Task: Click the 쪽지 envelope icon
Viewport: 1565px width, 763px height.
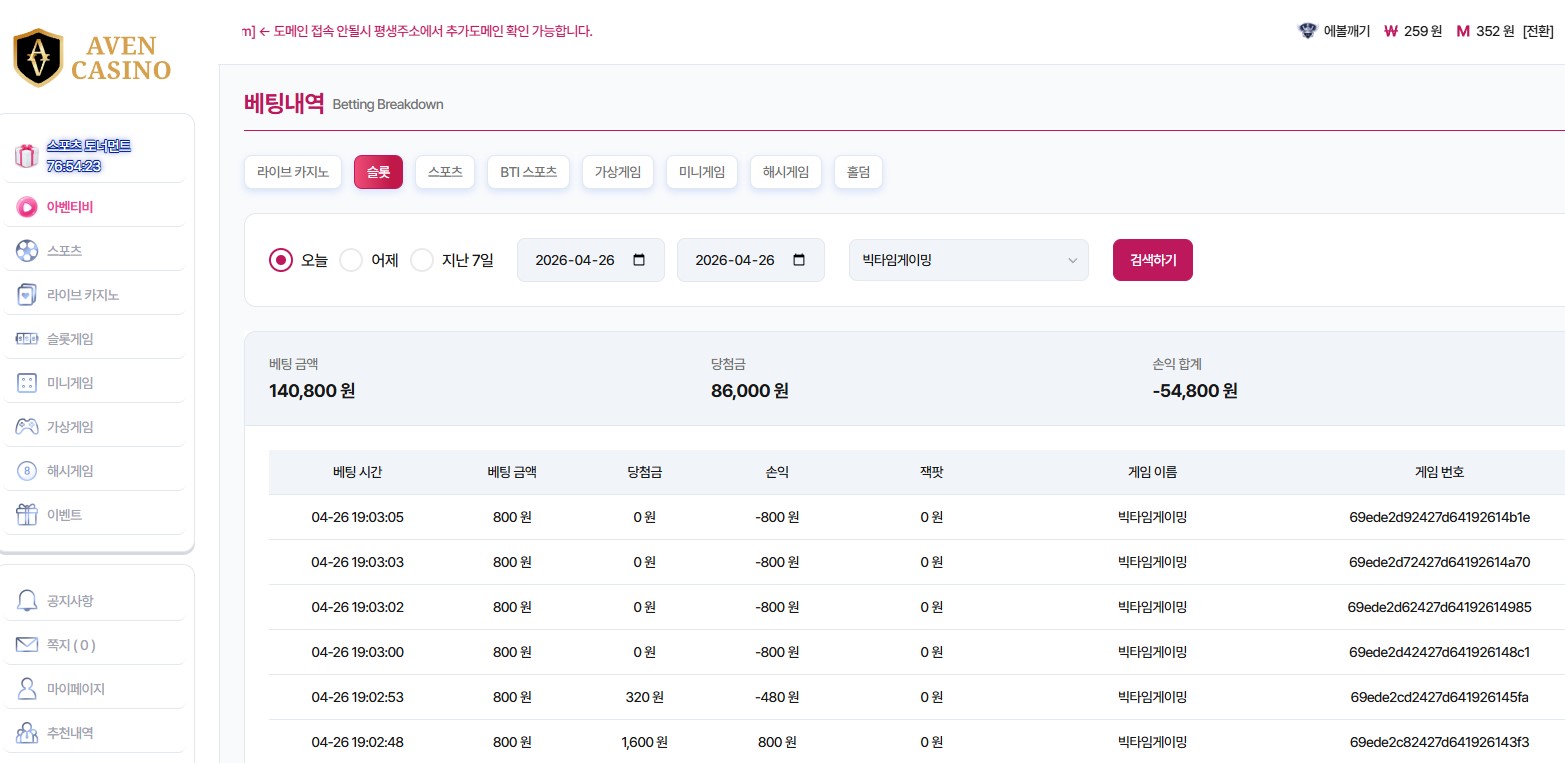Action: pos(27,645)
